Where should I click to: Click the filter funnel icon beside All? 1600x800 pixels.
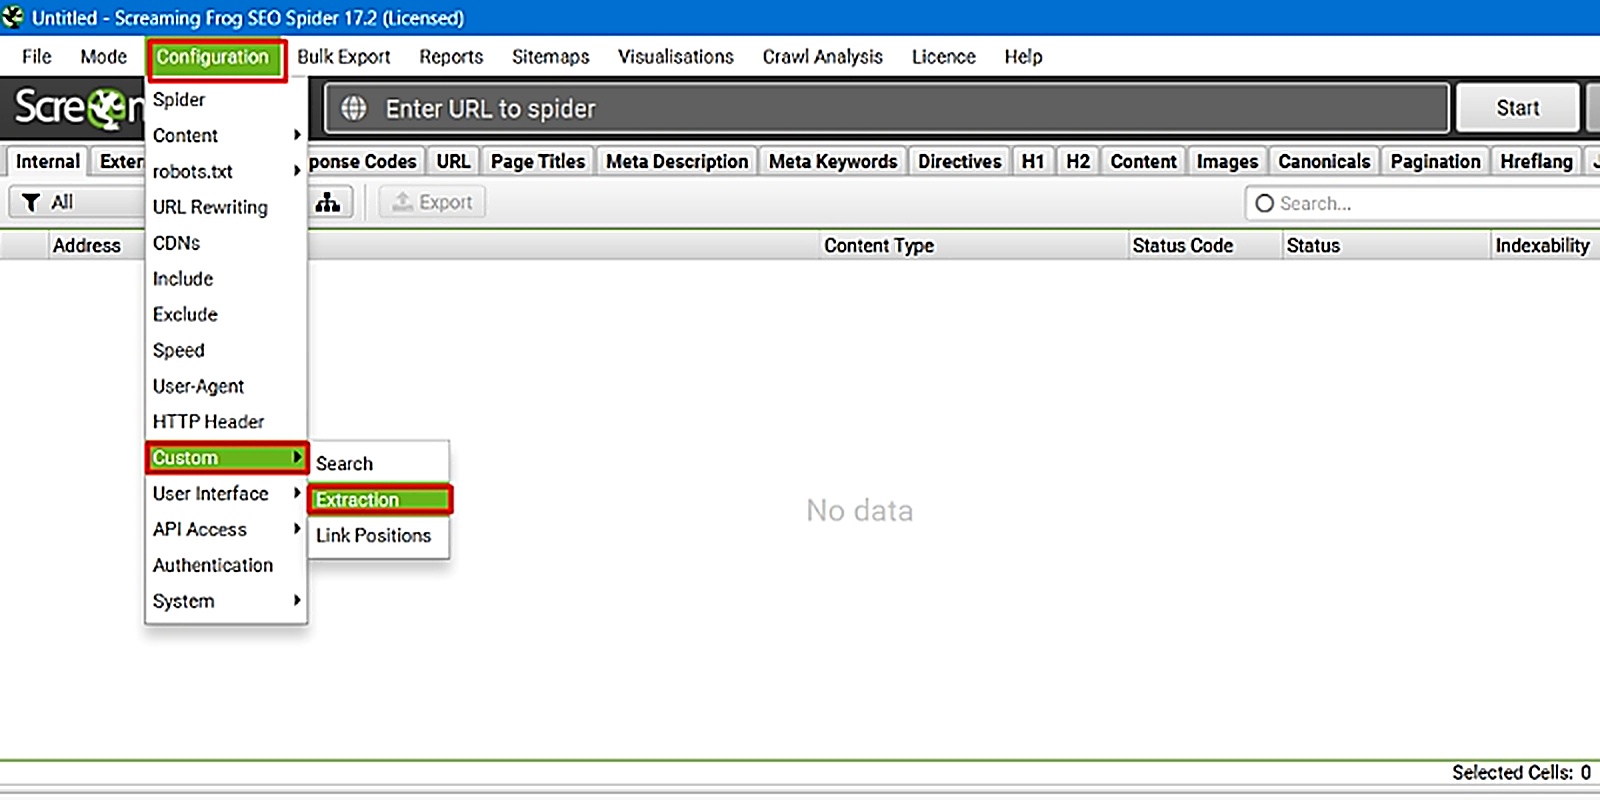(x=31, y=203)
